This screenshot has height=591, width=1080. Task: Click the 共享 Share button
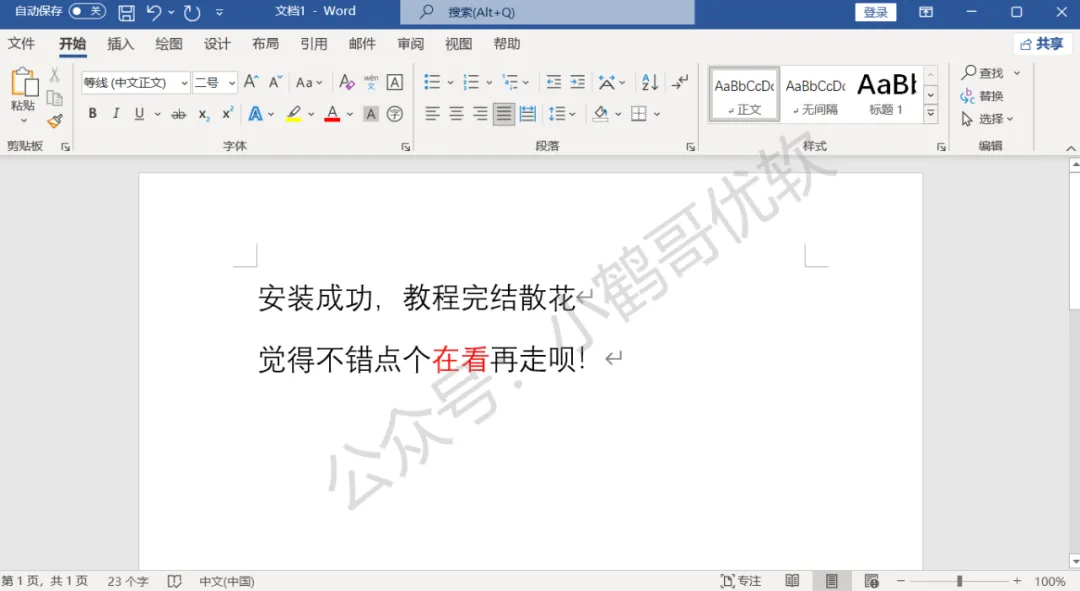point(1042,44)
